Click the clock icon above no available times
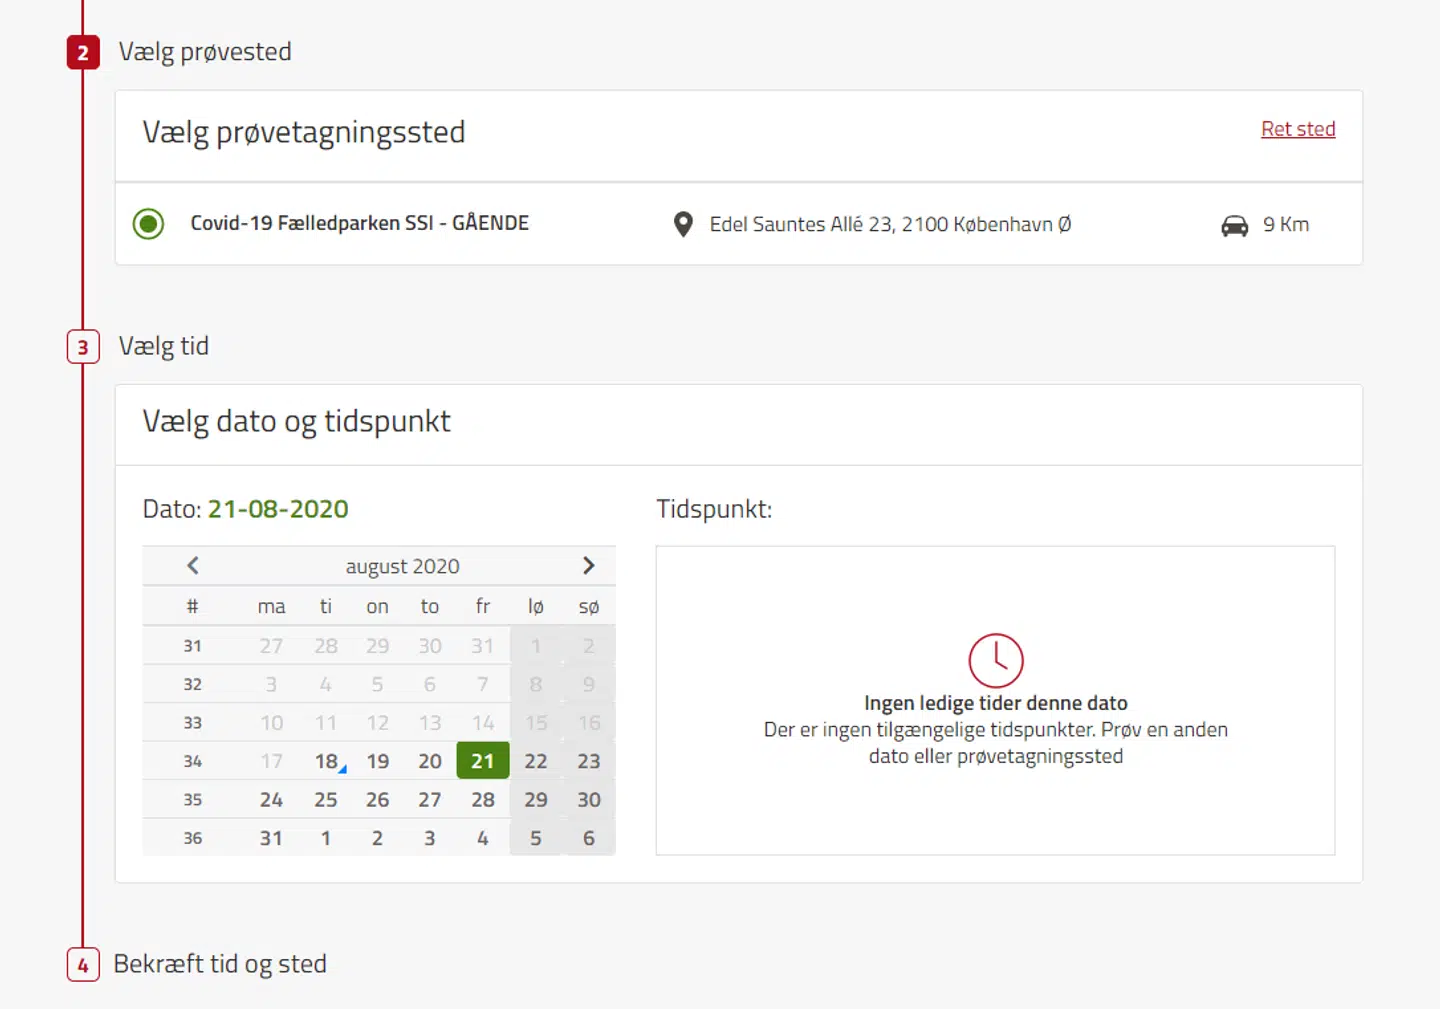Screen dimensions: 1440x1009 [x=996, y=660]
